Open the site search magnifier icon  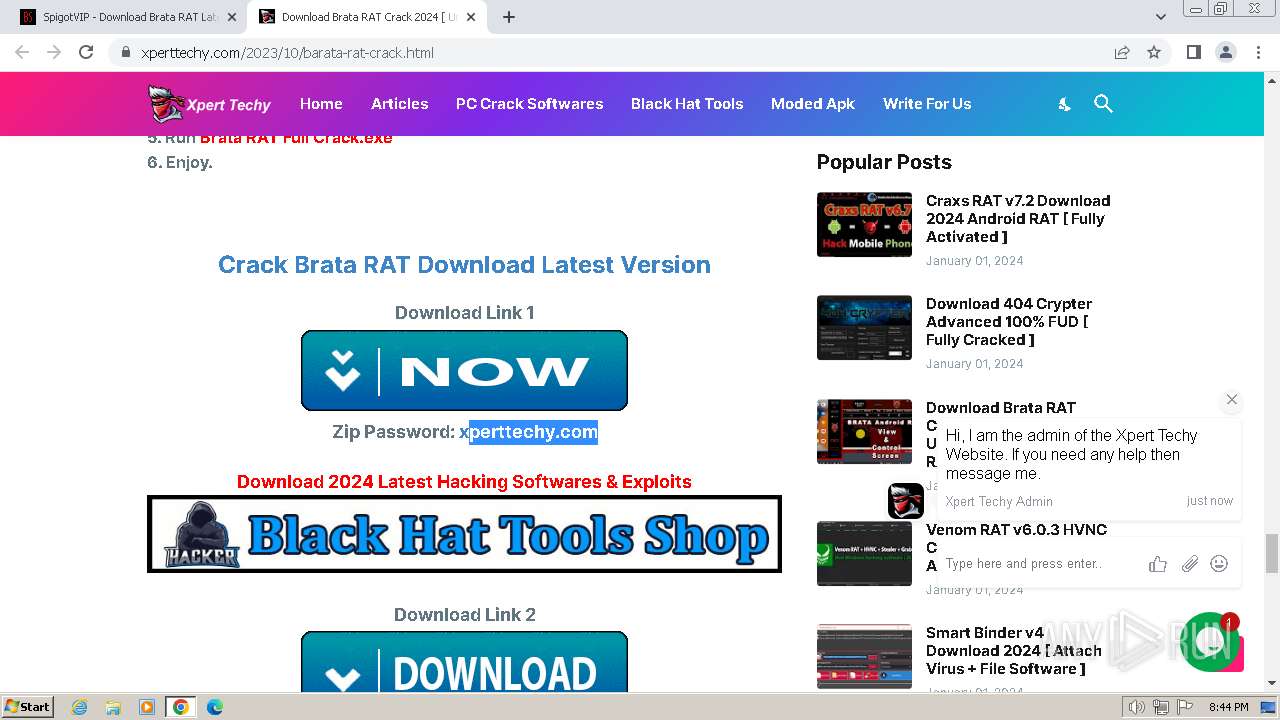(1103, 104)
